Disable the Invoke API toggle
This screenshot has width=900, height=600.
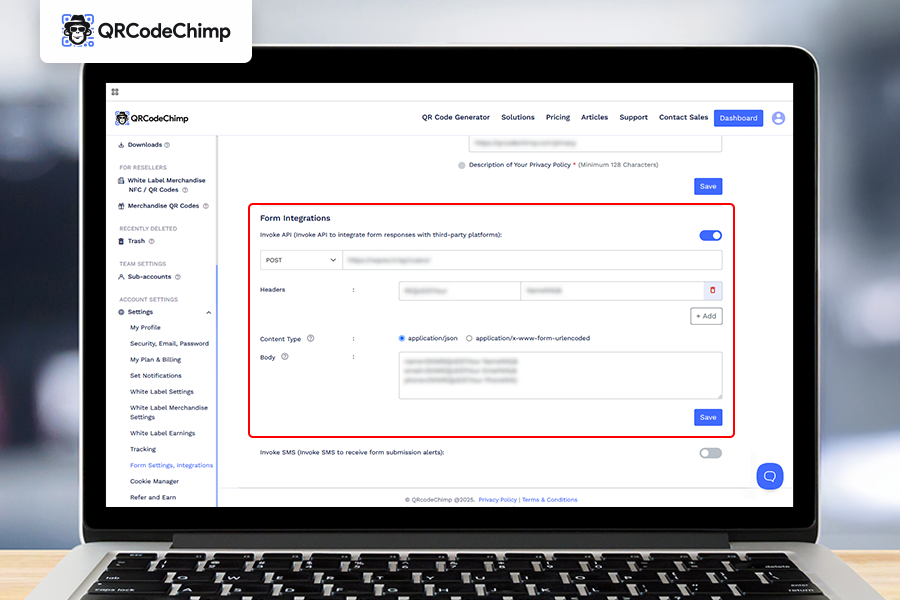(712, 233)
